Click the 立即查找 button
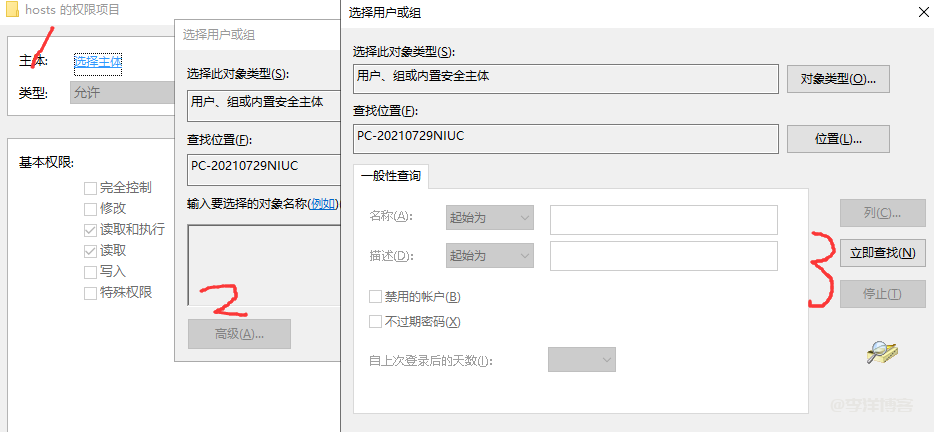The height and width of the screenshot is (432, 934). coord(881,253)
